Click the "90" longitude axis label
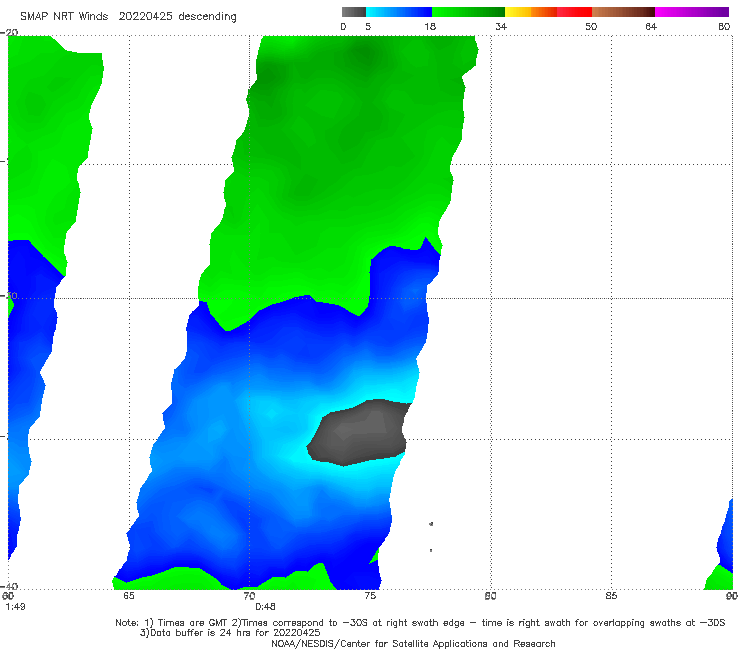 [732, 596]
